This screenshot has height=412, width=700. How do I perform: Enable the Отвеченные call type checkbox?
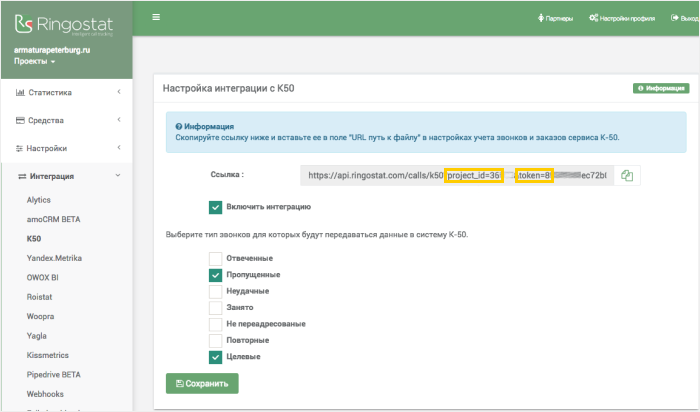[x=215, y=258]
